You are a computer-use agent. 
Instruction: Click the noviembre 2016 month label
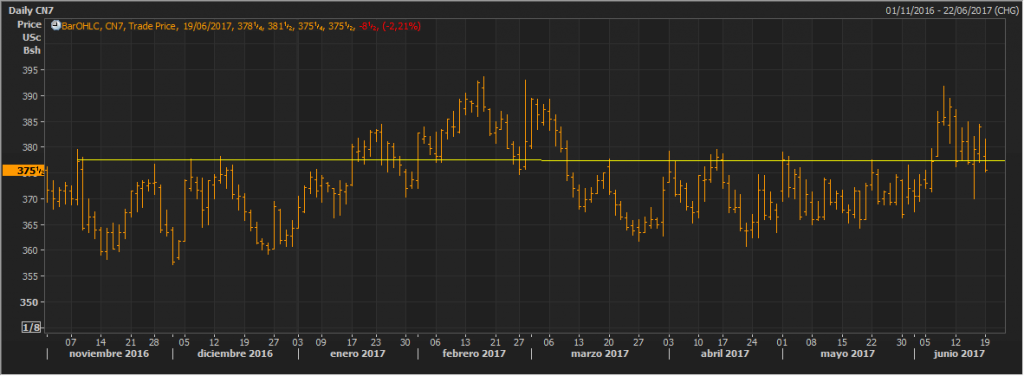(x=108, y=353)
